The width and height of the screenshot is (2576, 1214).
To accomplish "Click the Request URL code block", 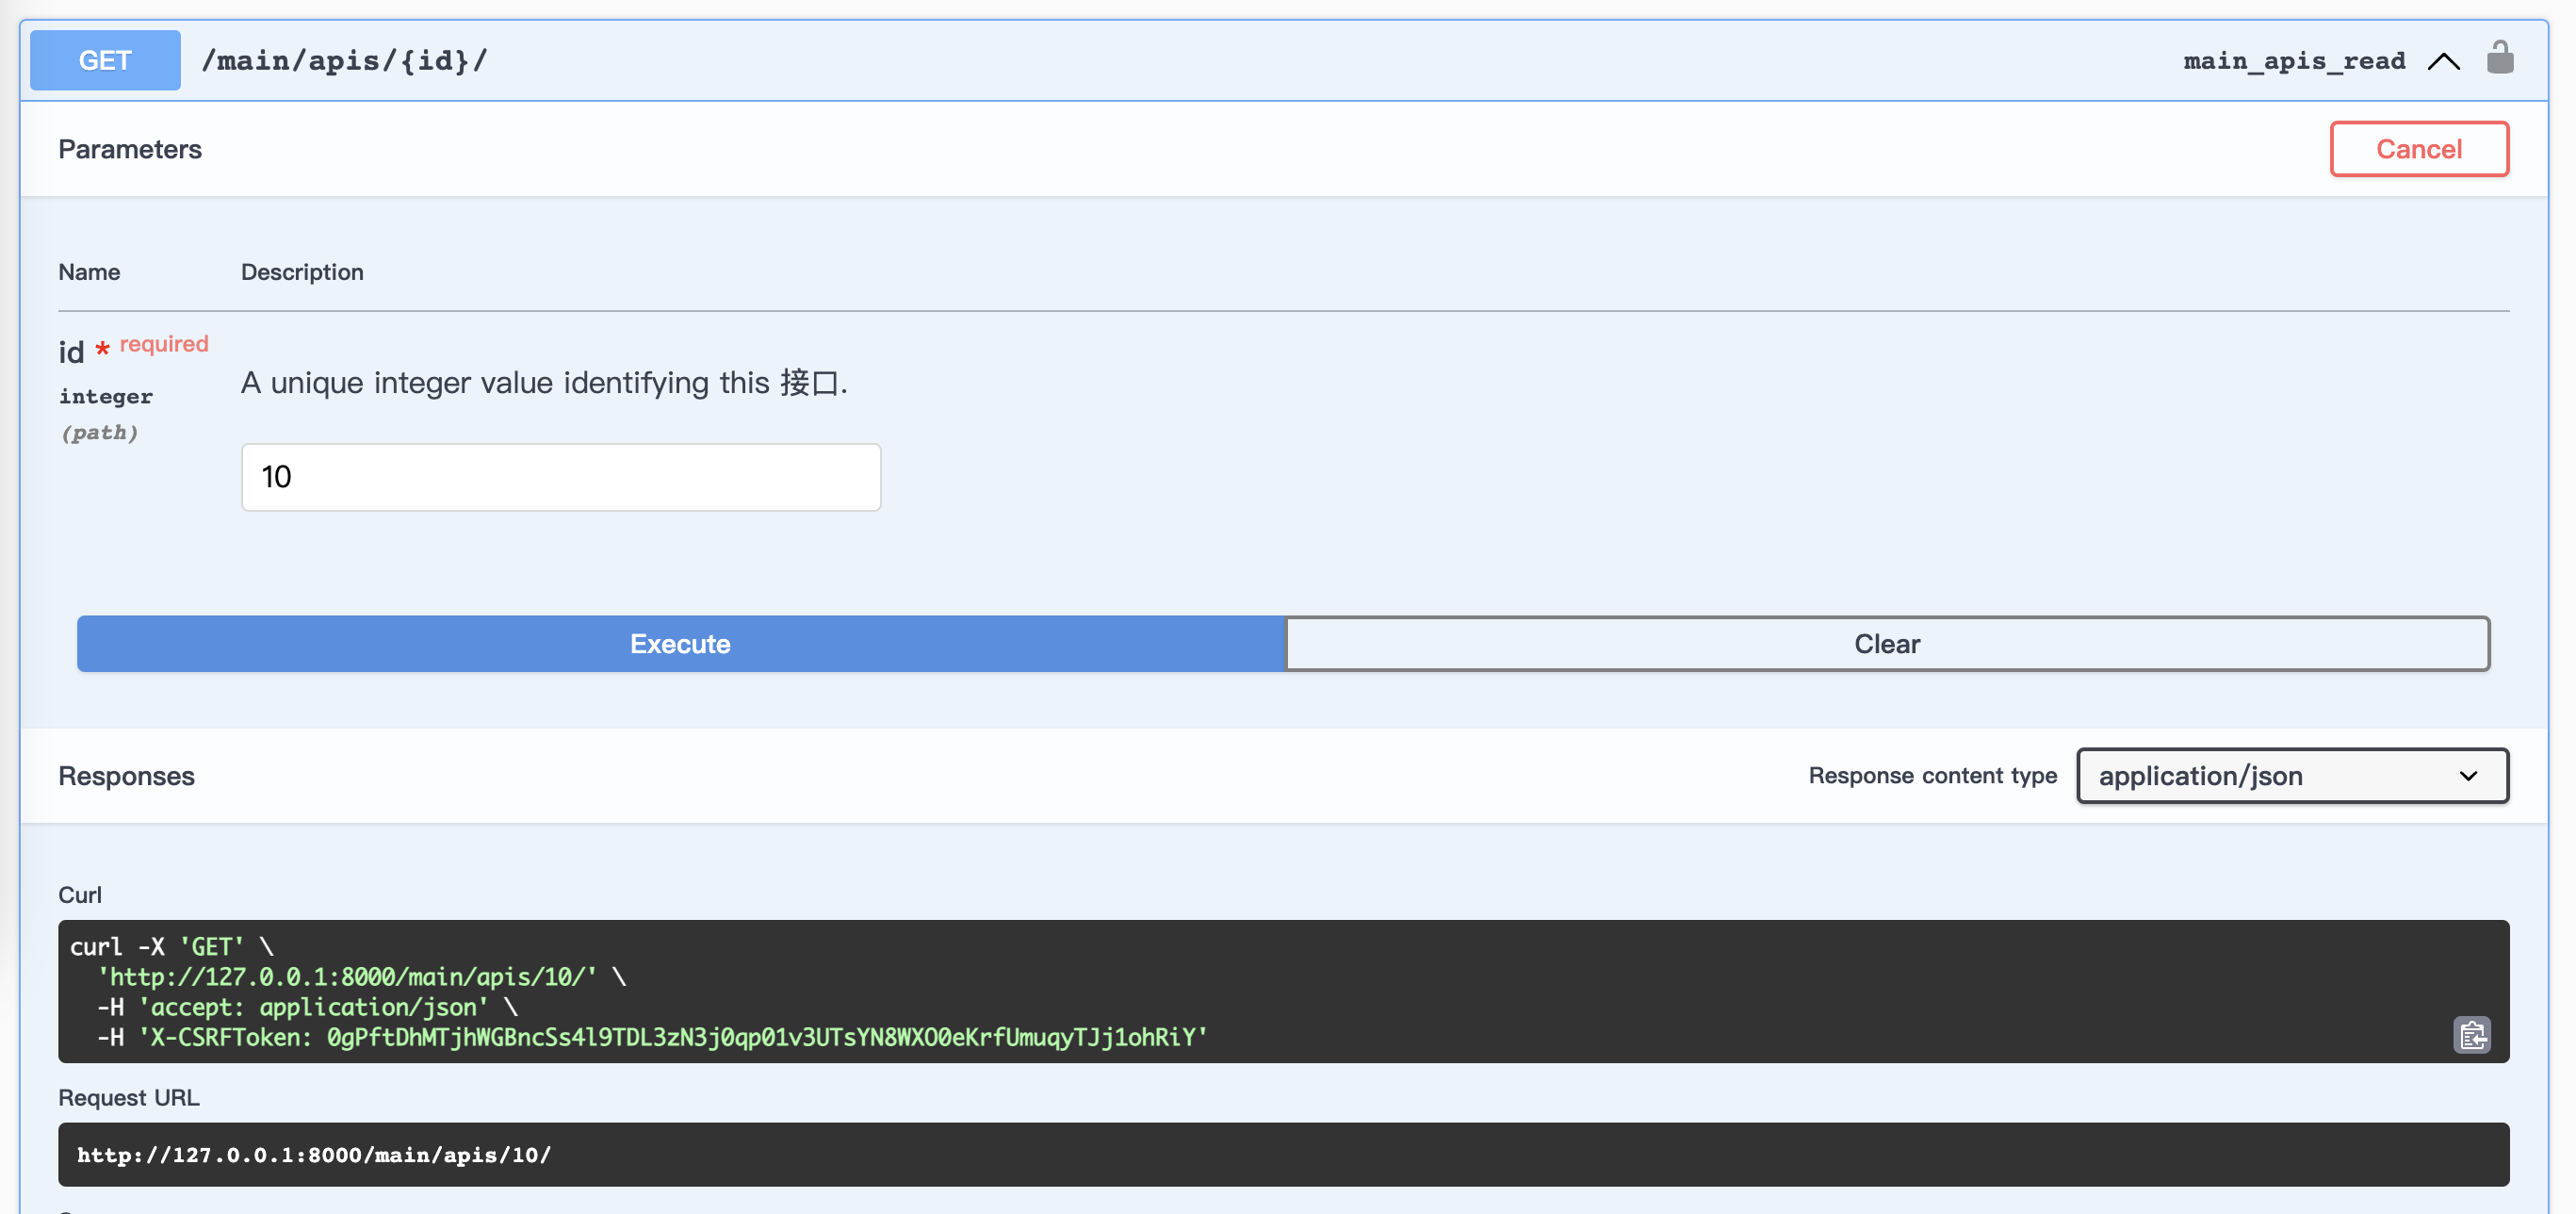I will click(x=1282, y=1155).
